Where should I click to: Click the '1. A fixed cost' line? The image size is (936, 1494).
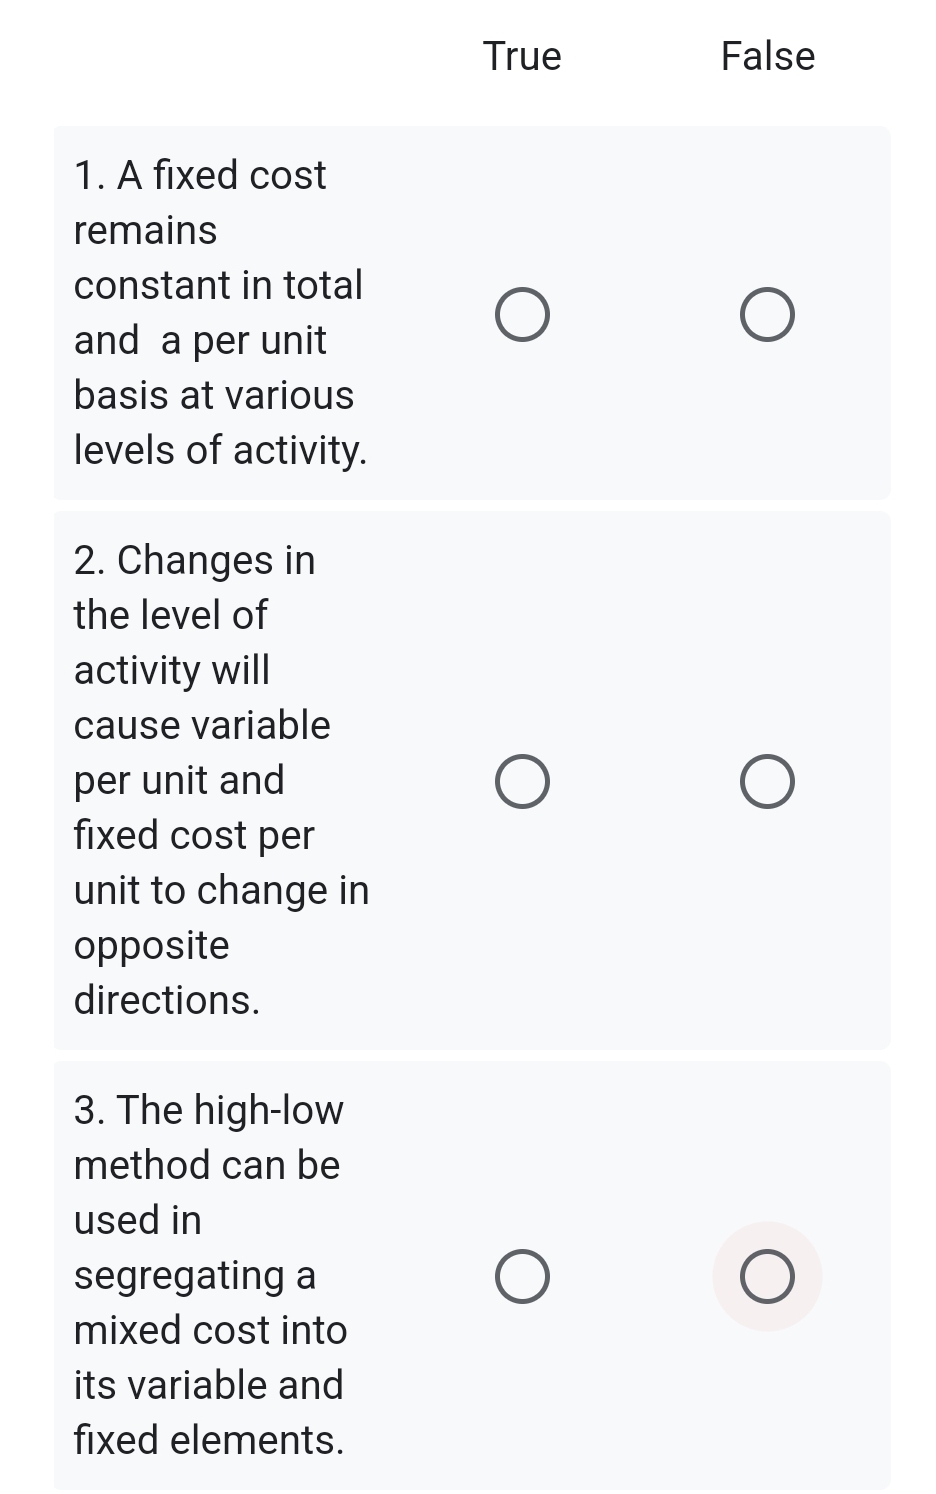(x=200, y=175)
